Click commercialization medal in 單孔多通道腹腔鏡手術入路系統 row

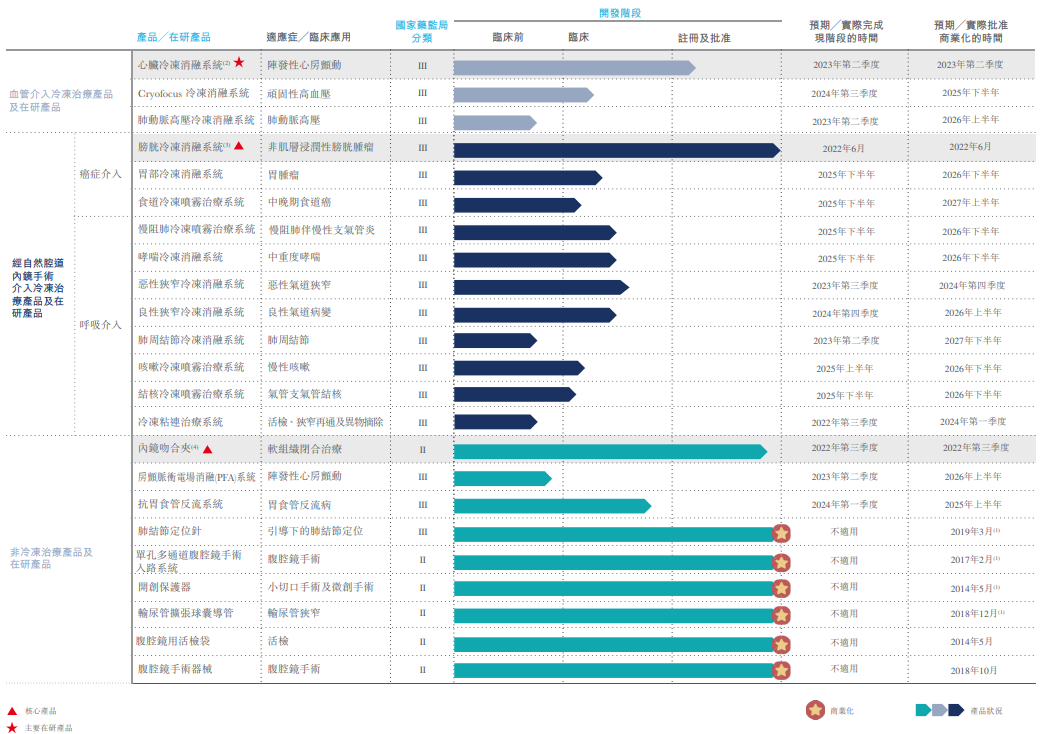point(781,562)
